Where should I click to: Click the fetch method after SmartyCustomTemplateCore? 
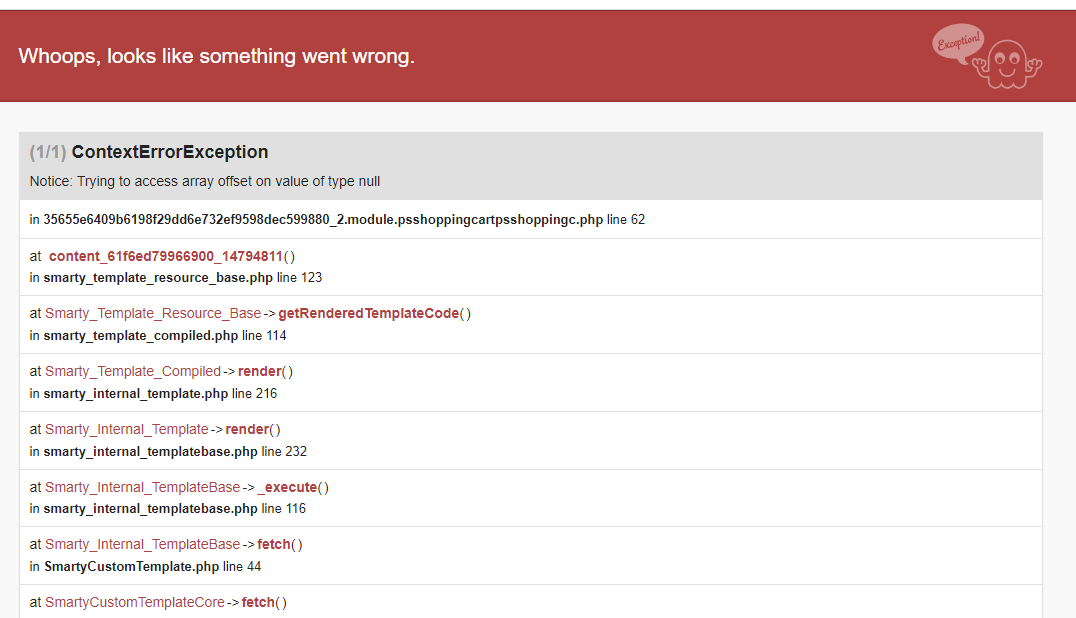click(x=258, y=602)
